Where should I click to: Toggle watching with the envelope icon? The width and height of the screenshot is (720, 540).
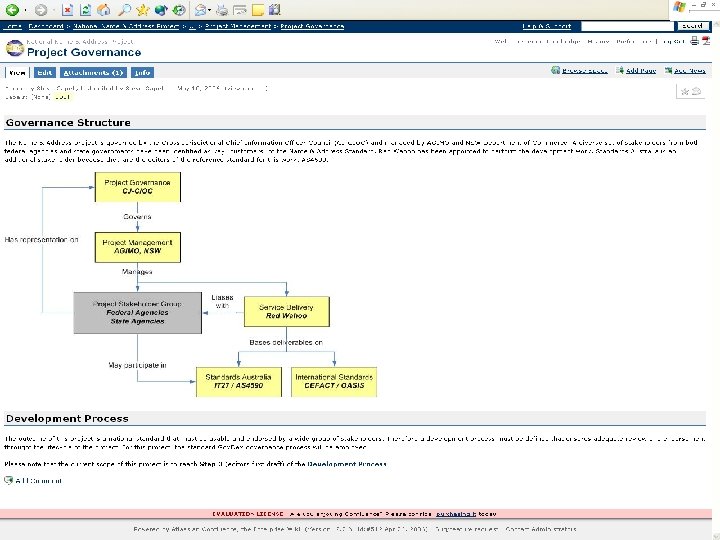pyautogui.click(x=697, y=91)
